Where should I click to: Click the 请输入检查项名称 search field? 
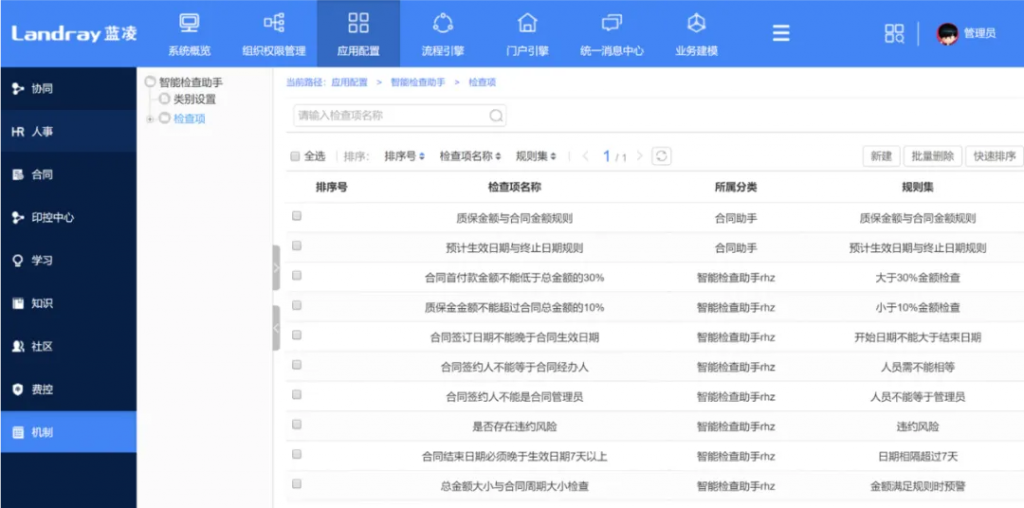click(390, 116)
